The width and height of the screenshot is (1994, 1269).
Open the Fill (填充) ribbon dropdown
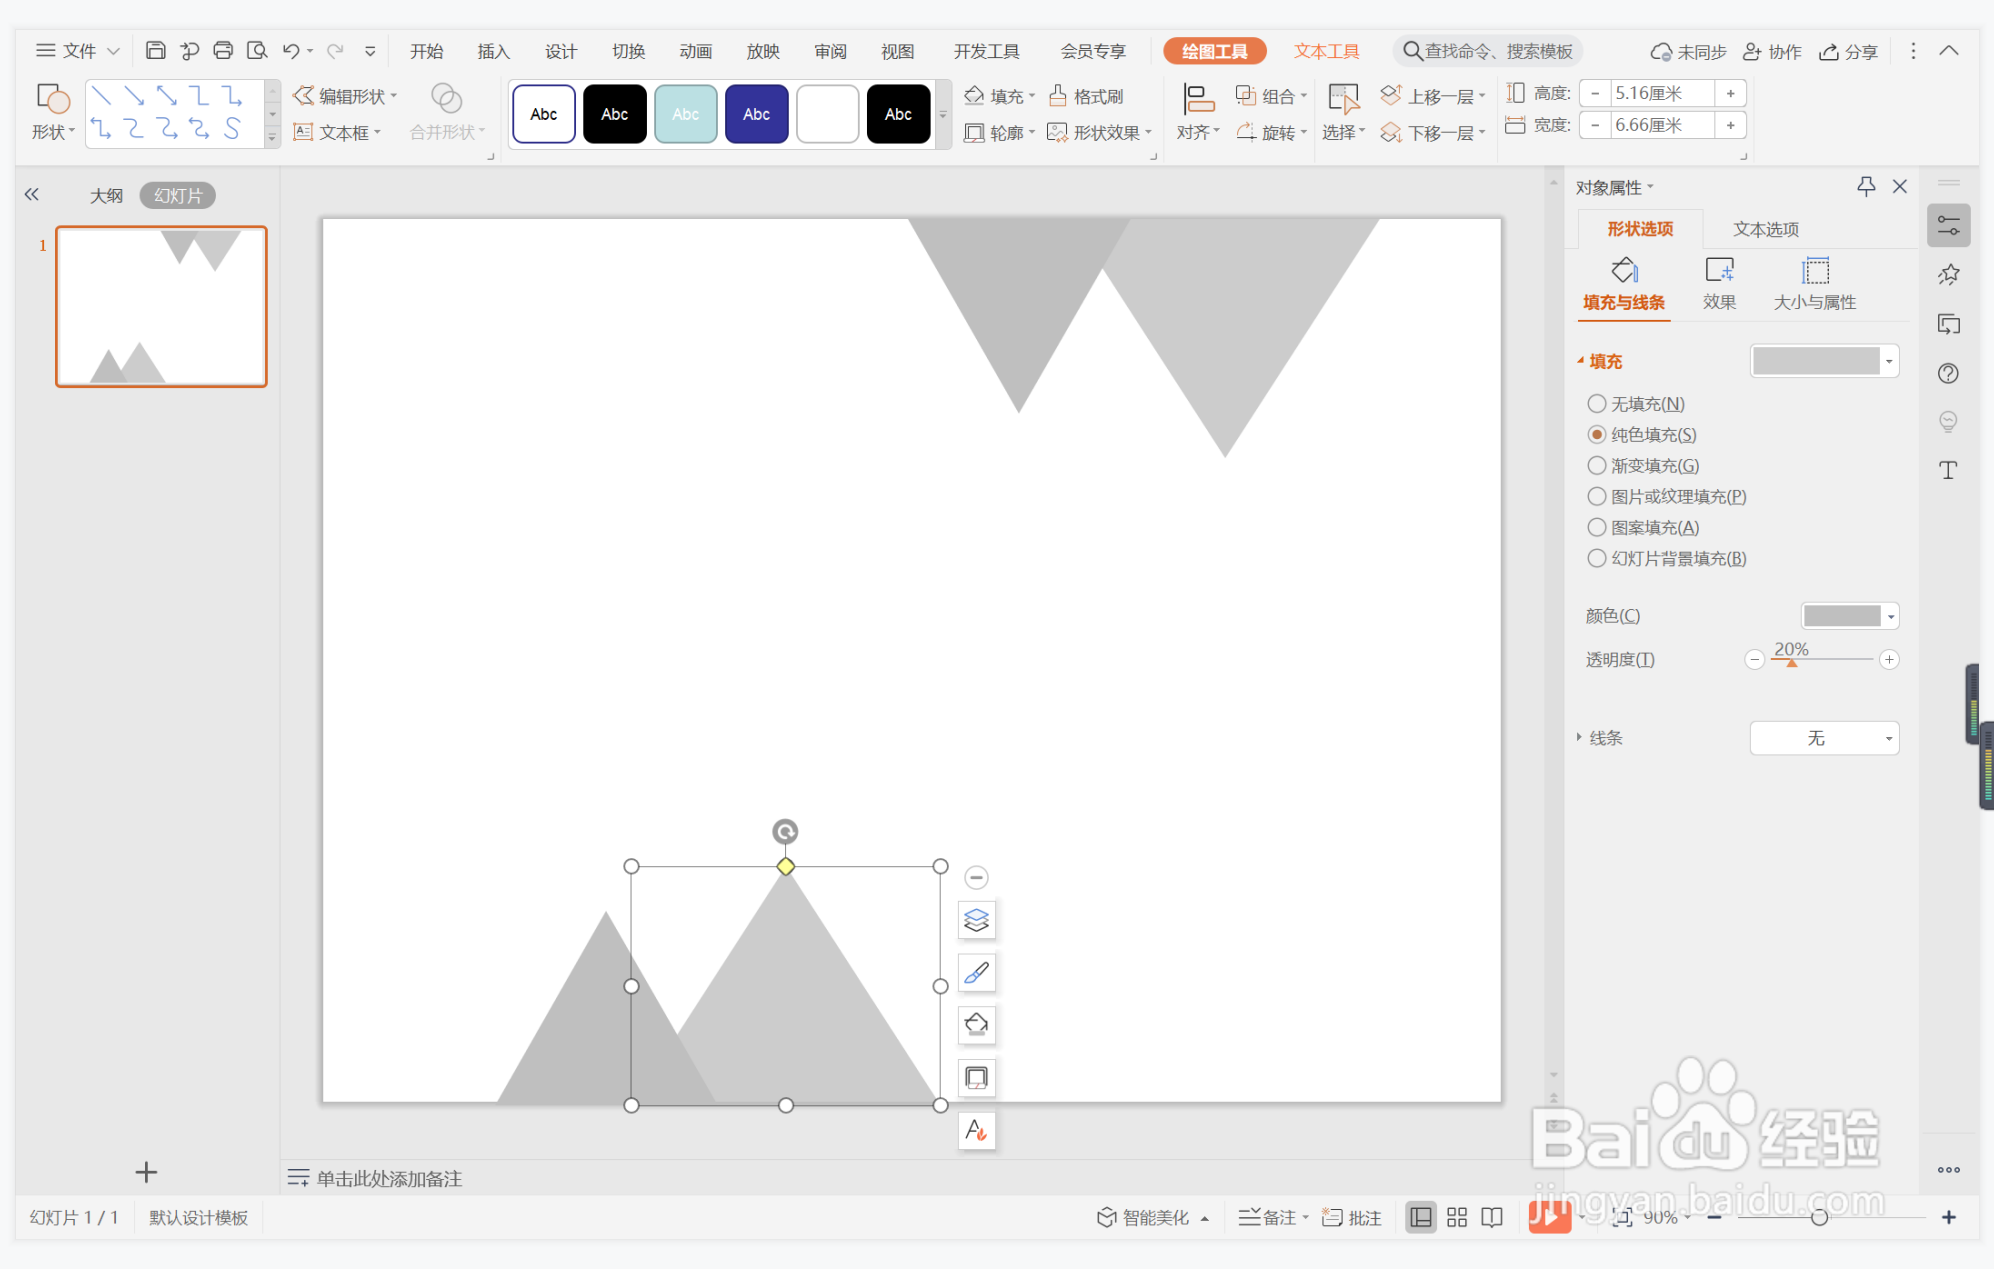point(1000,96)
